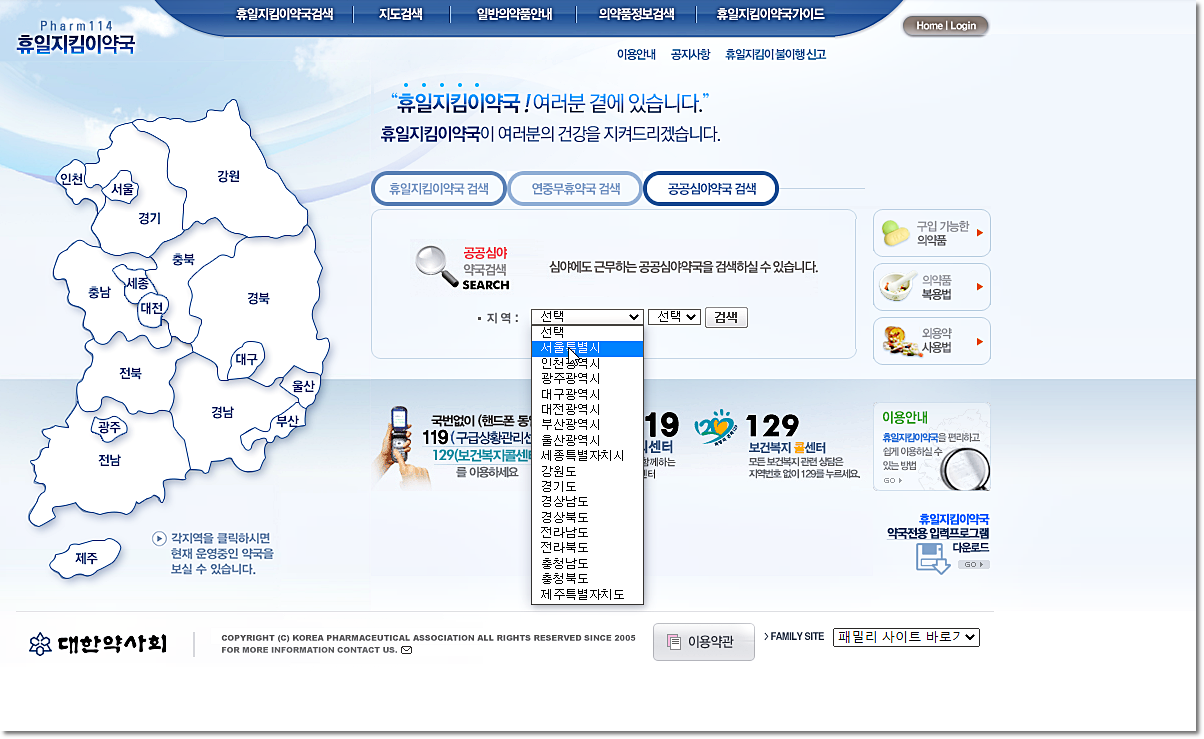Click the 129 보건복지 콜센터 logo

[715, 428]
